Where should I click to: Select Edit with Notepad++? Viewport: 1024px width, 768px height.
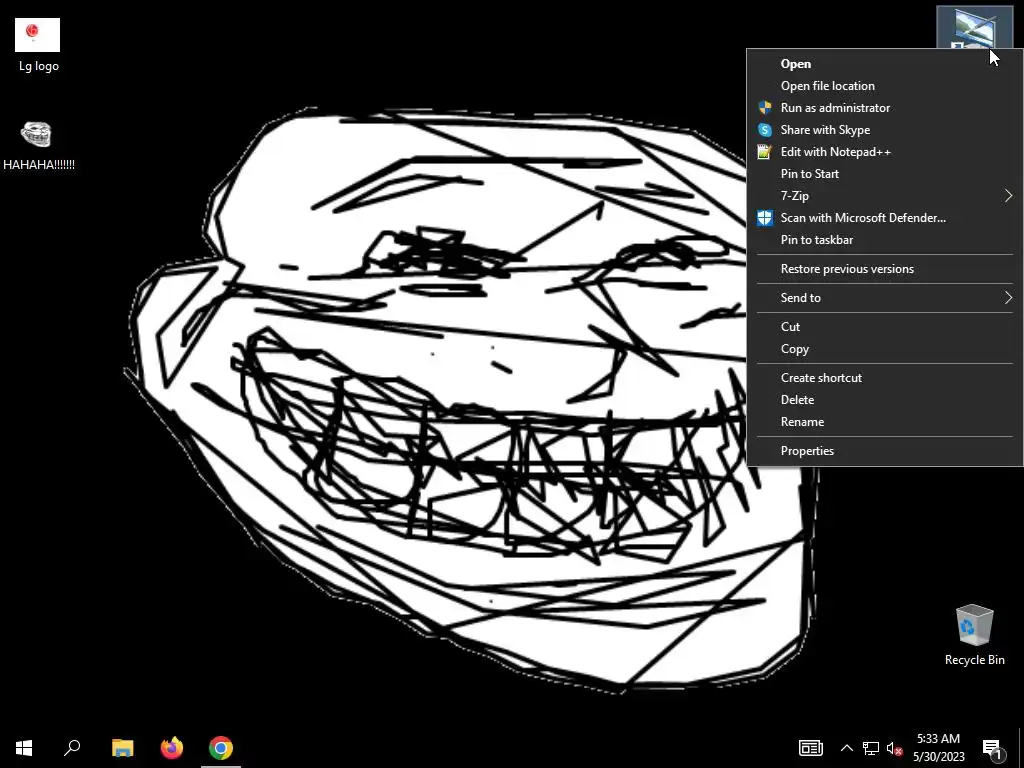click(884, 152)
